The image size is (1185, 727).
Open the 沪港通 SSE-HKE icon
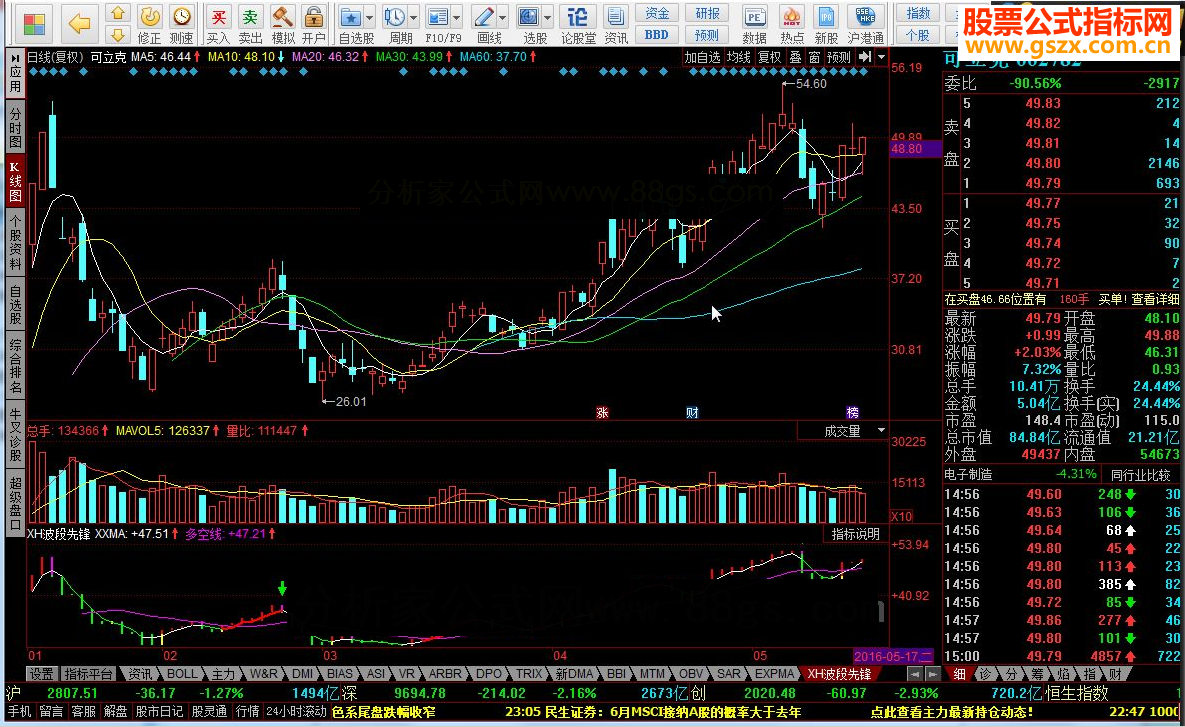[865, 24]
